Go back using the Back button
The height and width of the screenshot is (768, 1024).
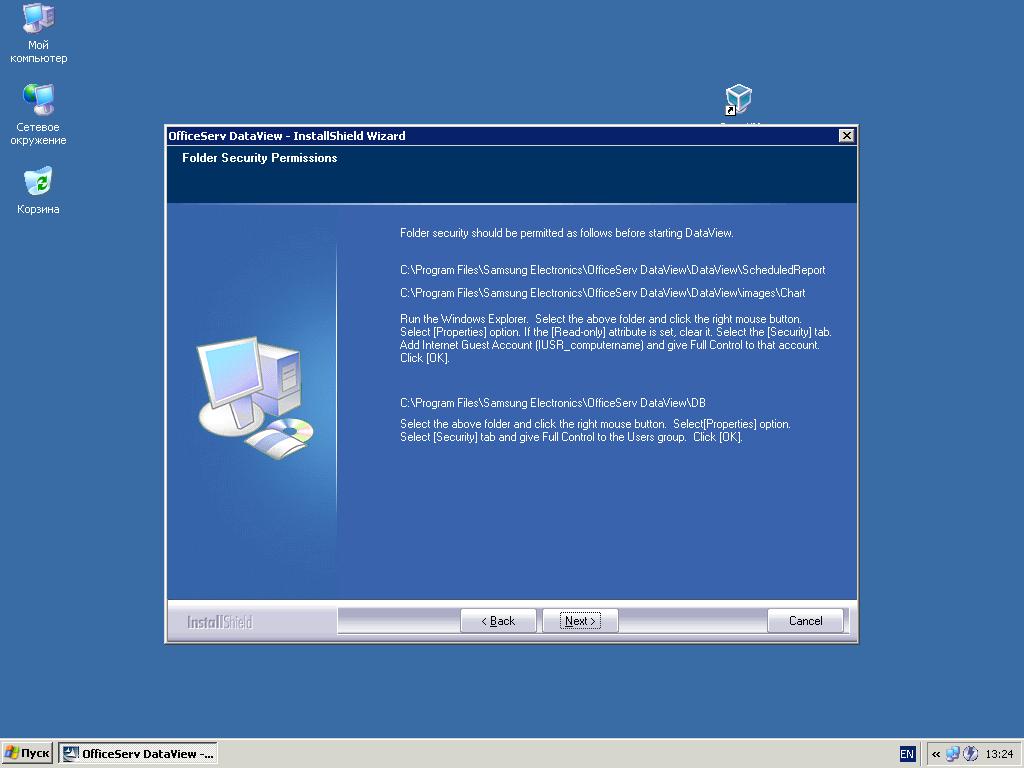(498, 621)
